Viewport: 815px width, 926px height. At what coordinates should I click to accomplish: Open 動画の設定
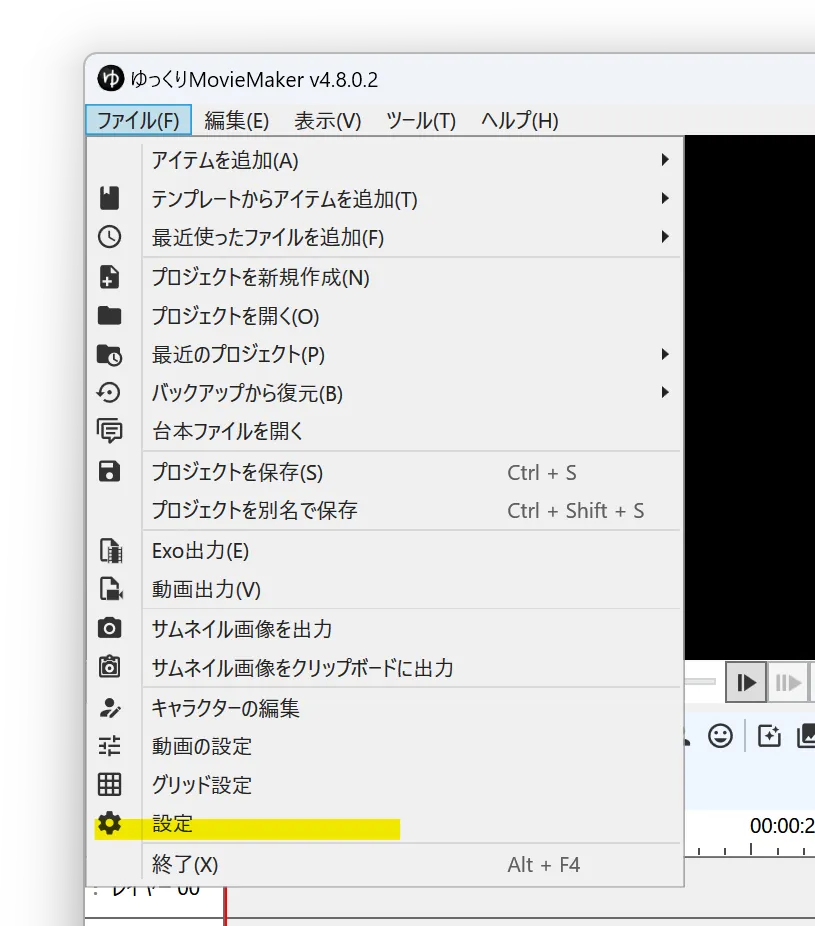point(385,746)
